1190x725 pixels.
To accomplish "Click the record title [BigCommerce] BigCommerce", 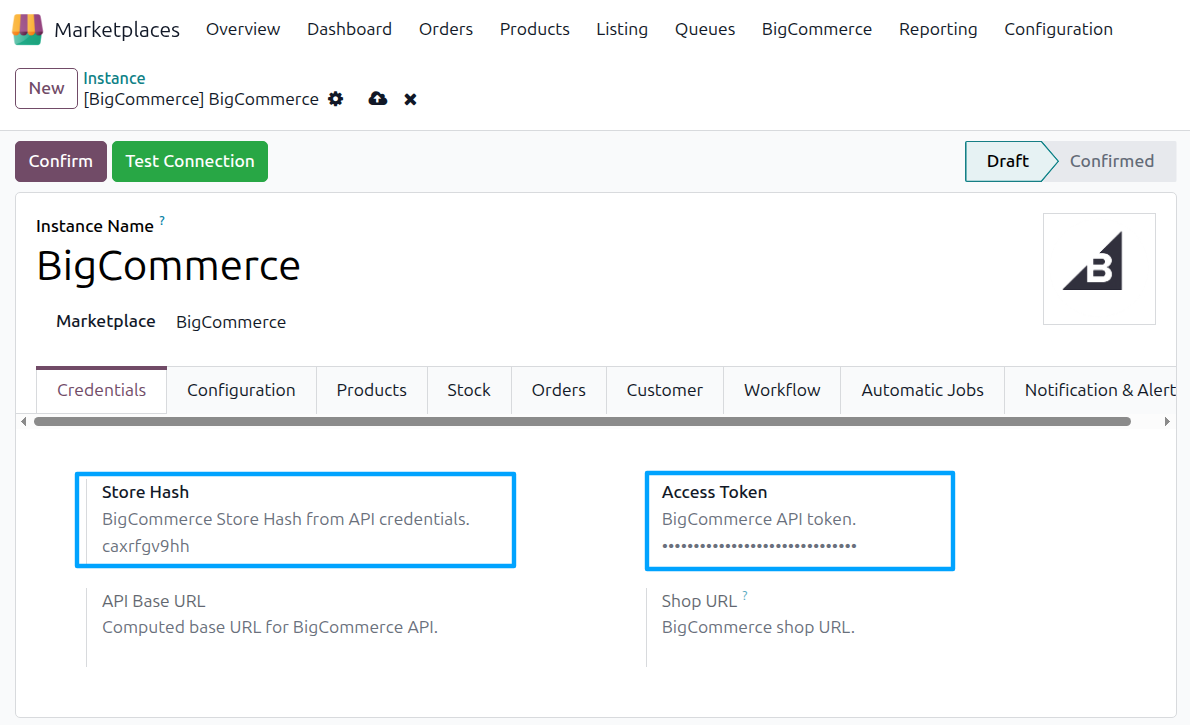I will coord(201,99).
